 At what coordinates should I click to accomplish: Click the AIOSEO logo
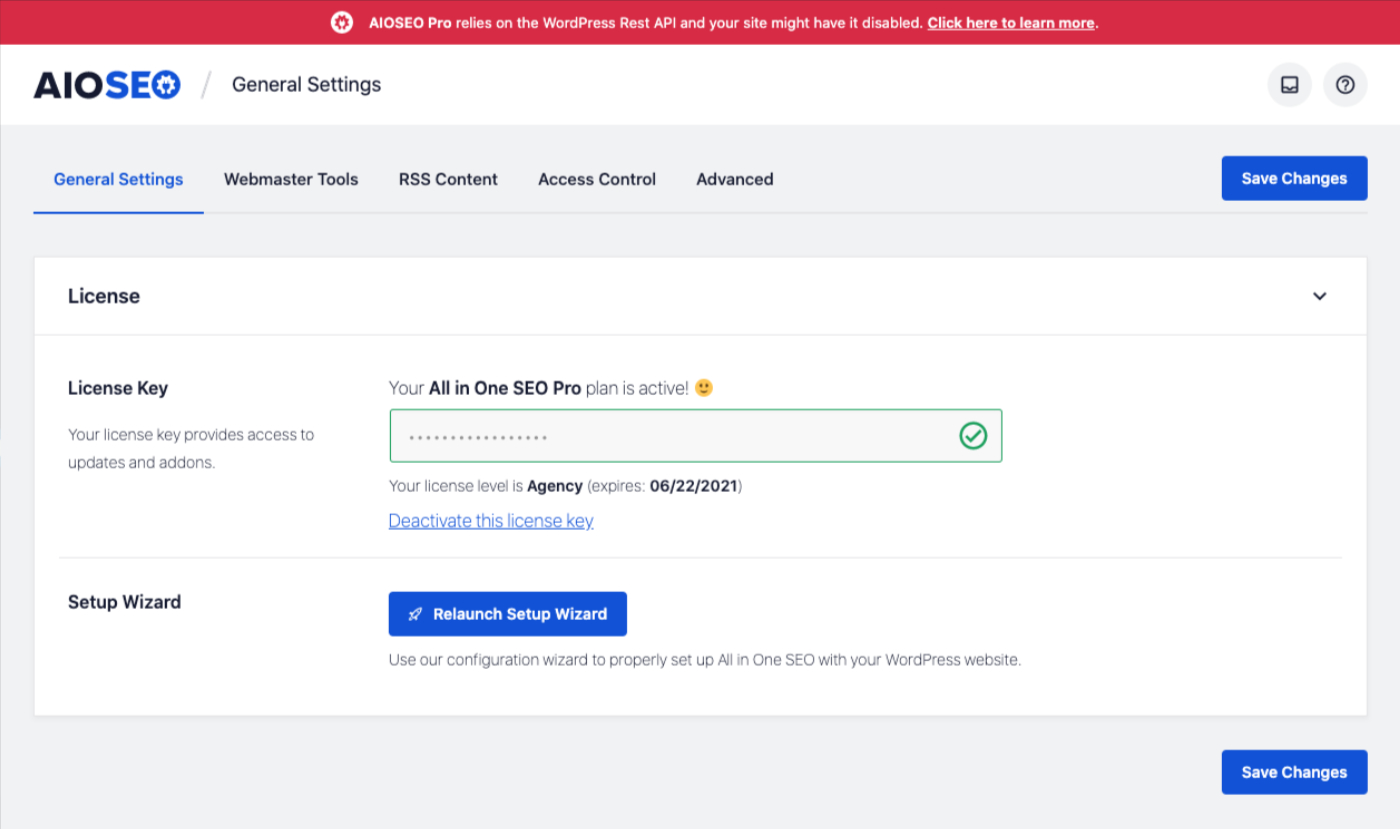(107, 85)
